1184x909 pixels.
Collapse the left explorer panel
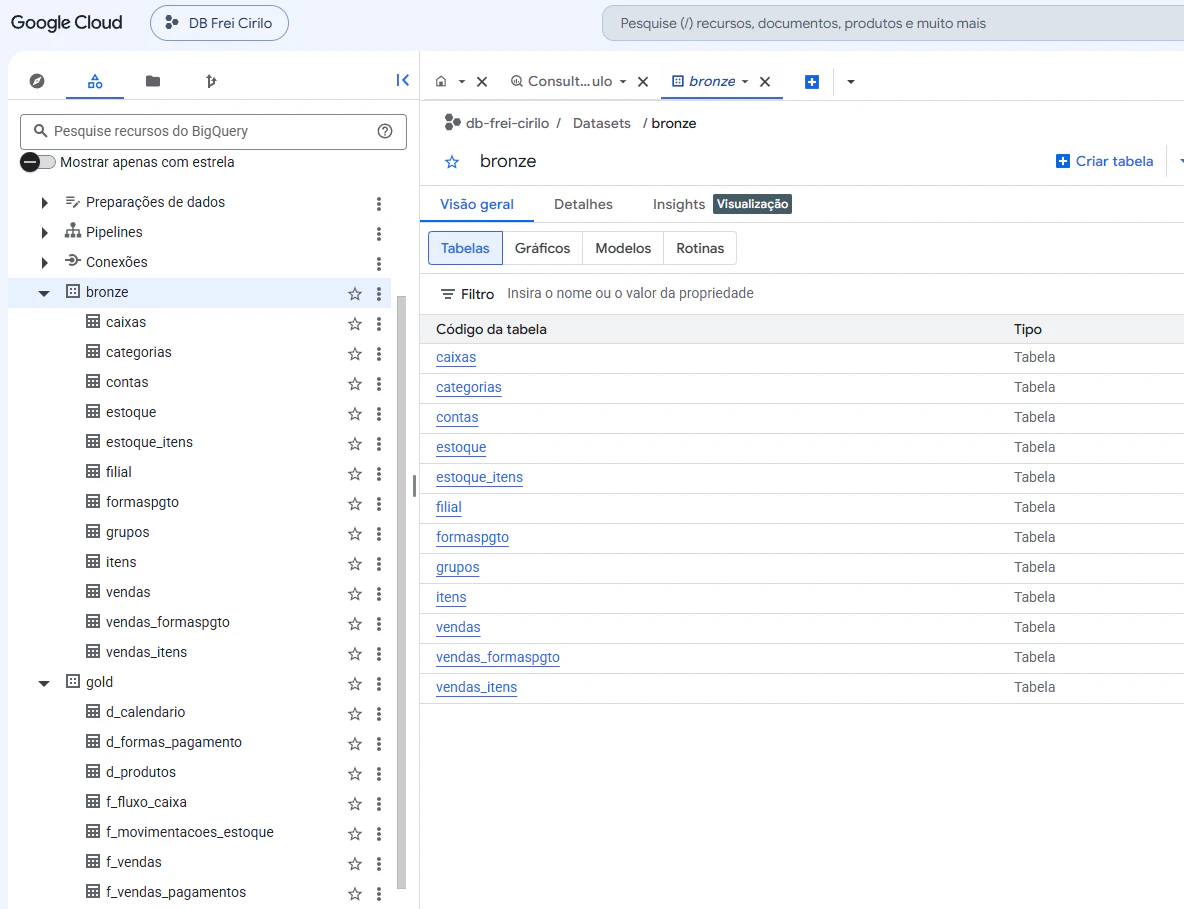click(x=402, y=80)
